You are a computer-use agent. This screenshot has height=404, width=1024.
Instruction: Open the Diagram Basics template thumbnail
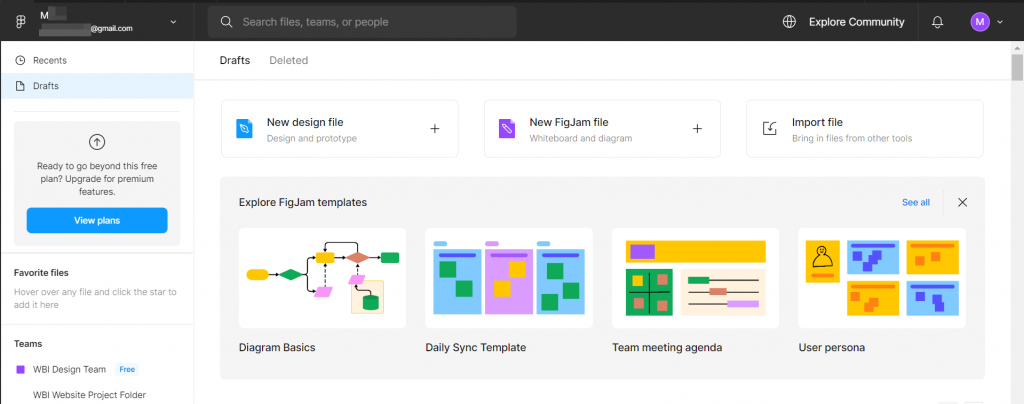(x=322, y=278)
